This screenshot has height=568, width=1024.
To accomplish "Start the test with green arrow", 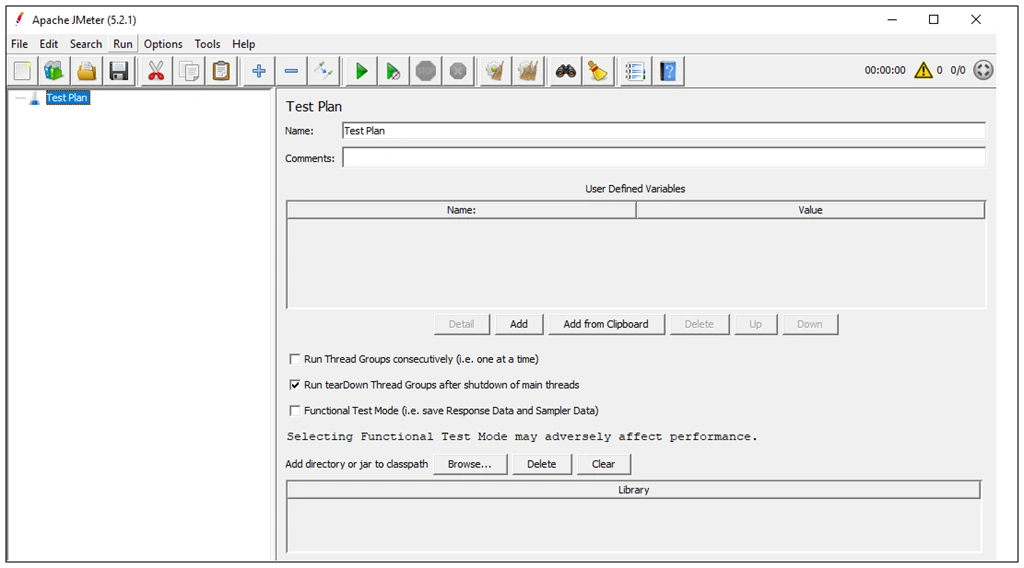I will coord(361,71).
